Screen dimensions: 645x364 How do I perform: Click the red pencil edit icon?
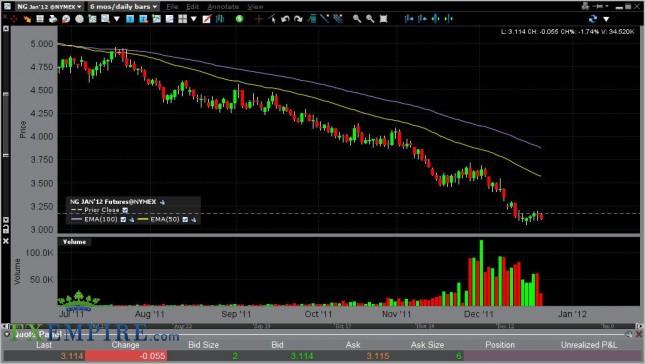click(x=207, y=19)
